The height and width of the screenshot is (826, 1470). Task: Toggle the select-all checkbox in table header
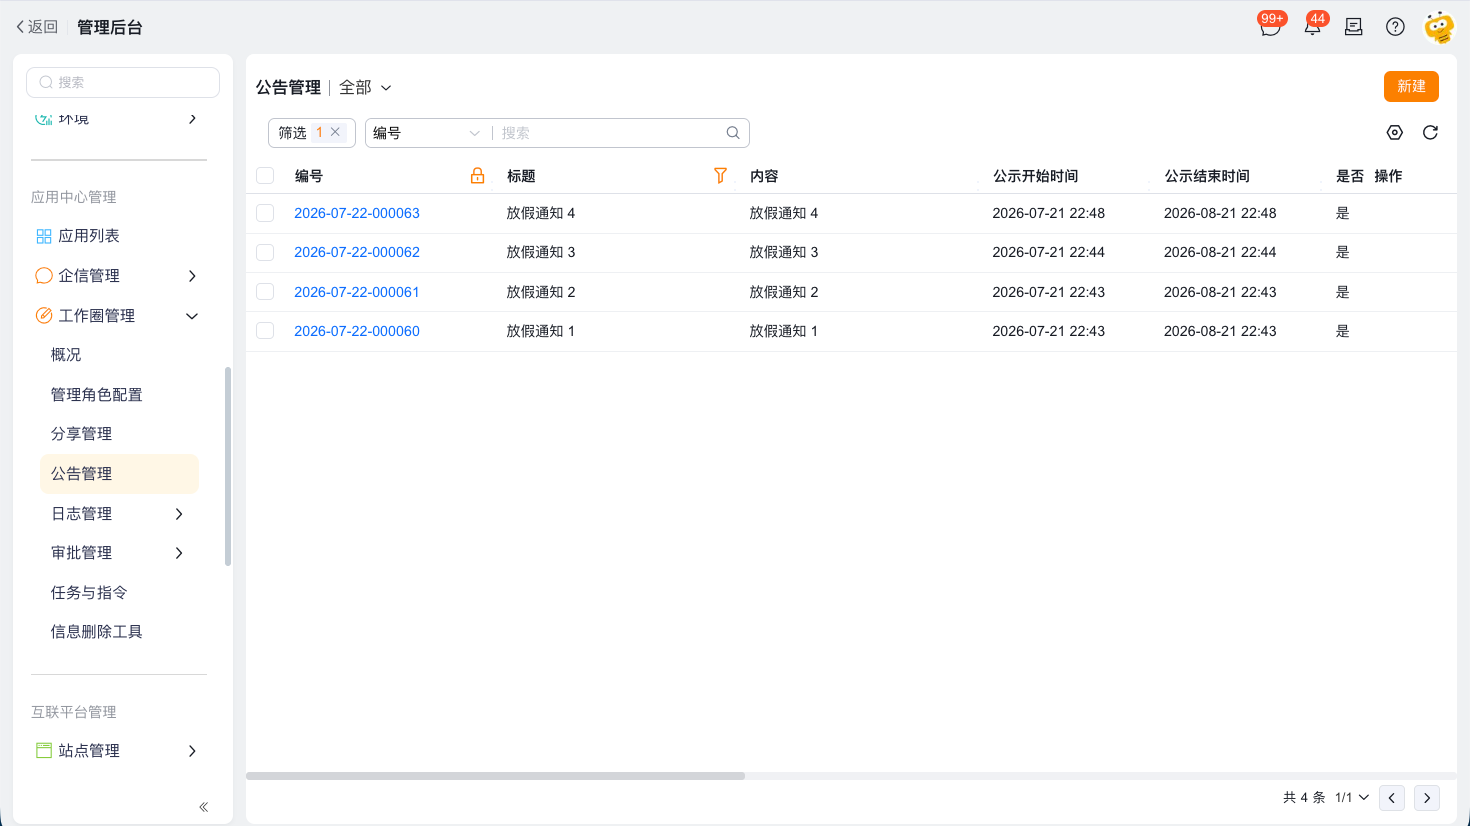tap(265, 176)
